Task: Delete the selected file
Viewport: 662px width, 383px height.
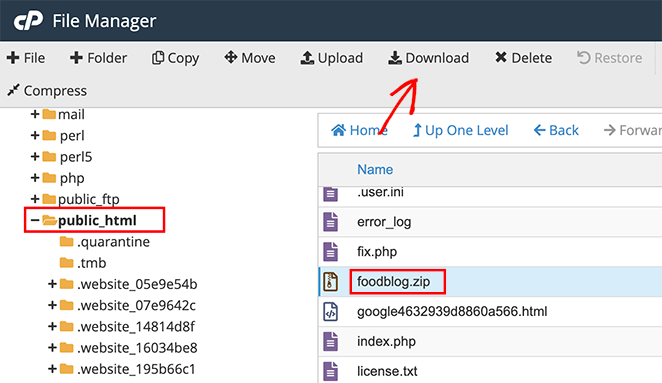Action: point(524,58)
